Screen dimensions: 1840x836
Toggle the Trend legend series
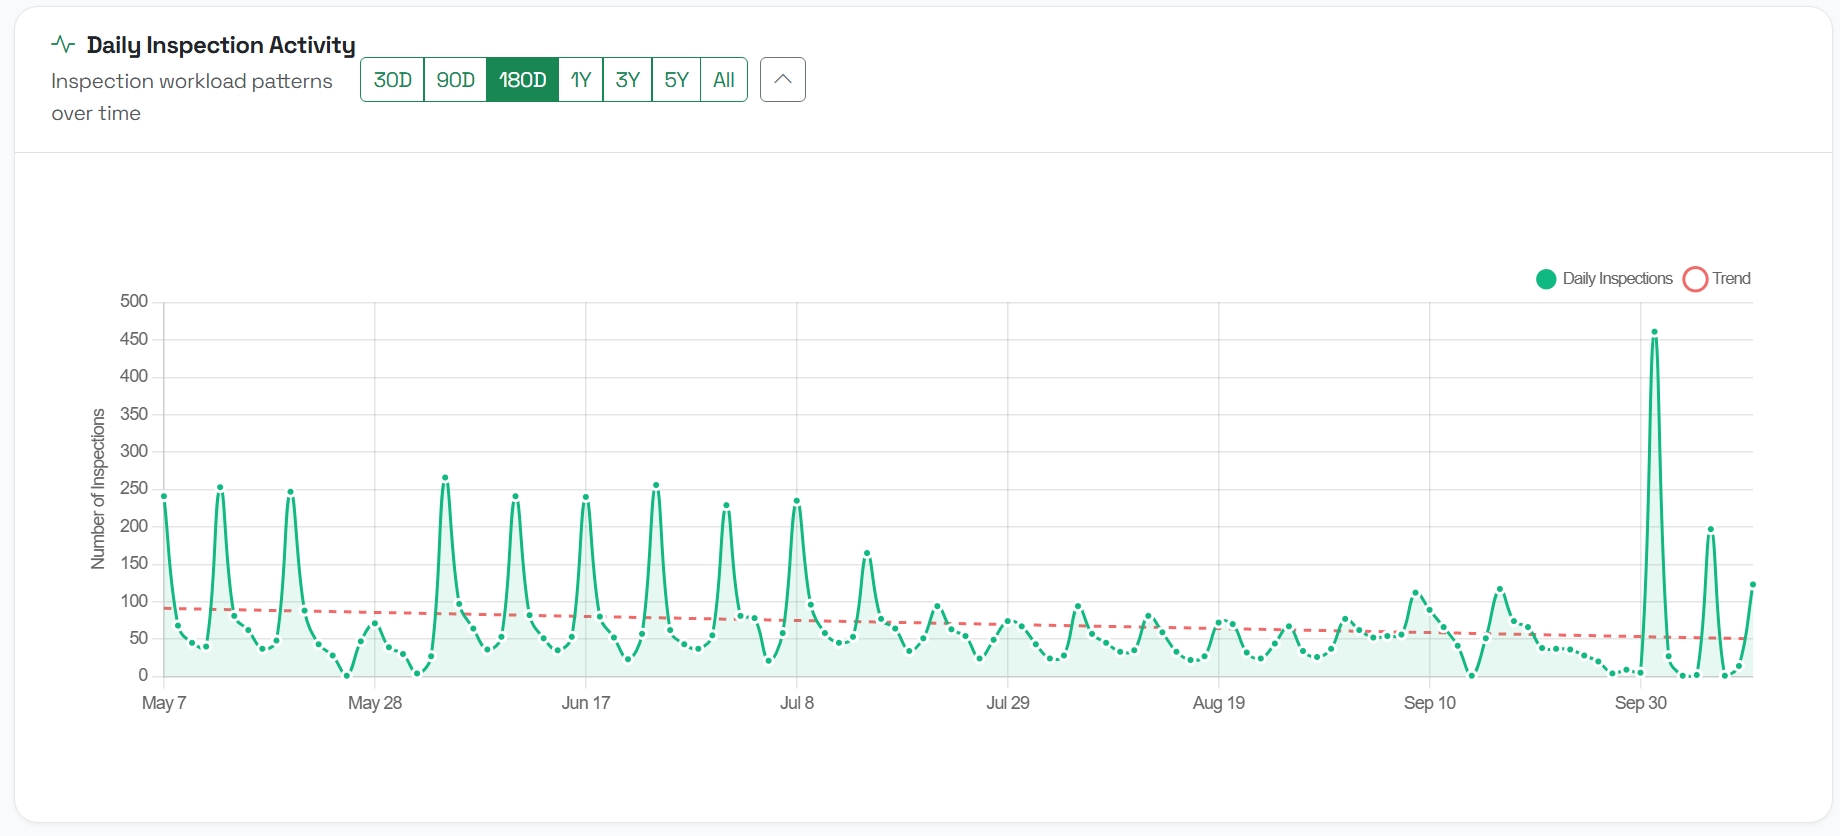1717,279
